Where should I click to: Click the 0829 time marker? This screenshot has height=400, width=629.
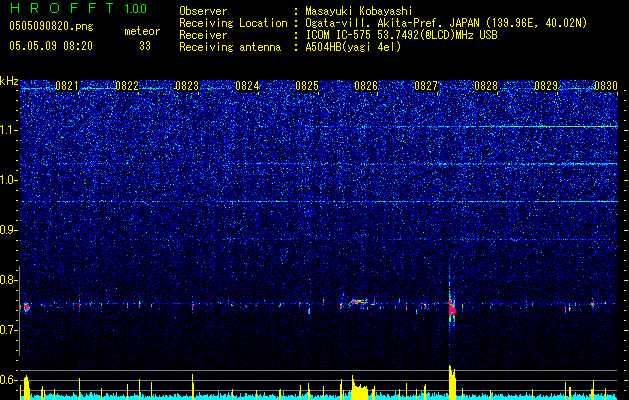pos(546,86)
